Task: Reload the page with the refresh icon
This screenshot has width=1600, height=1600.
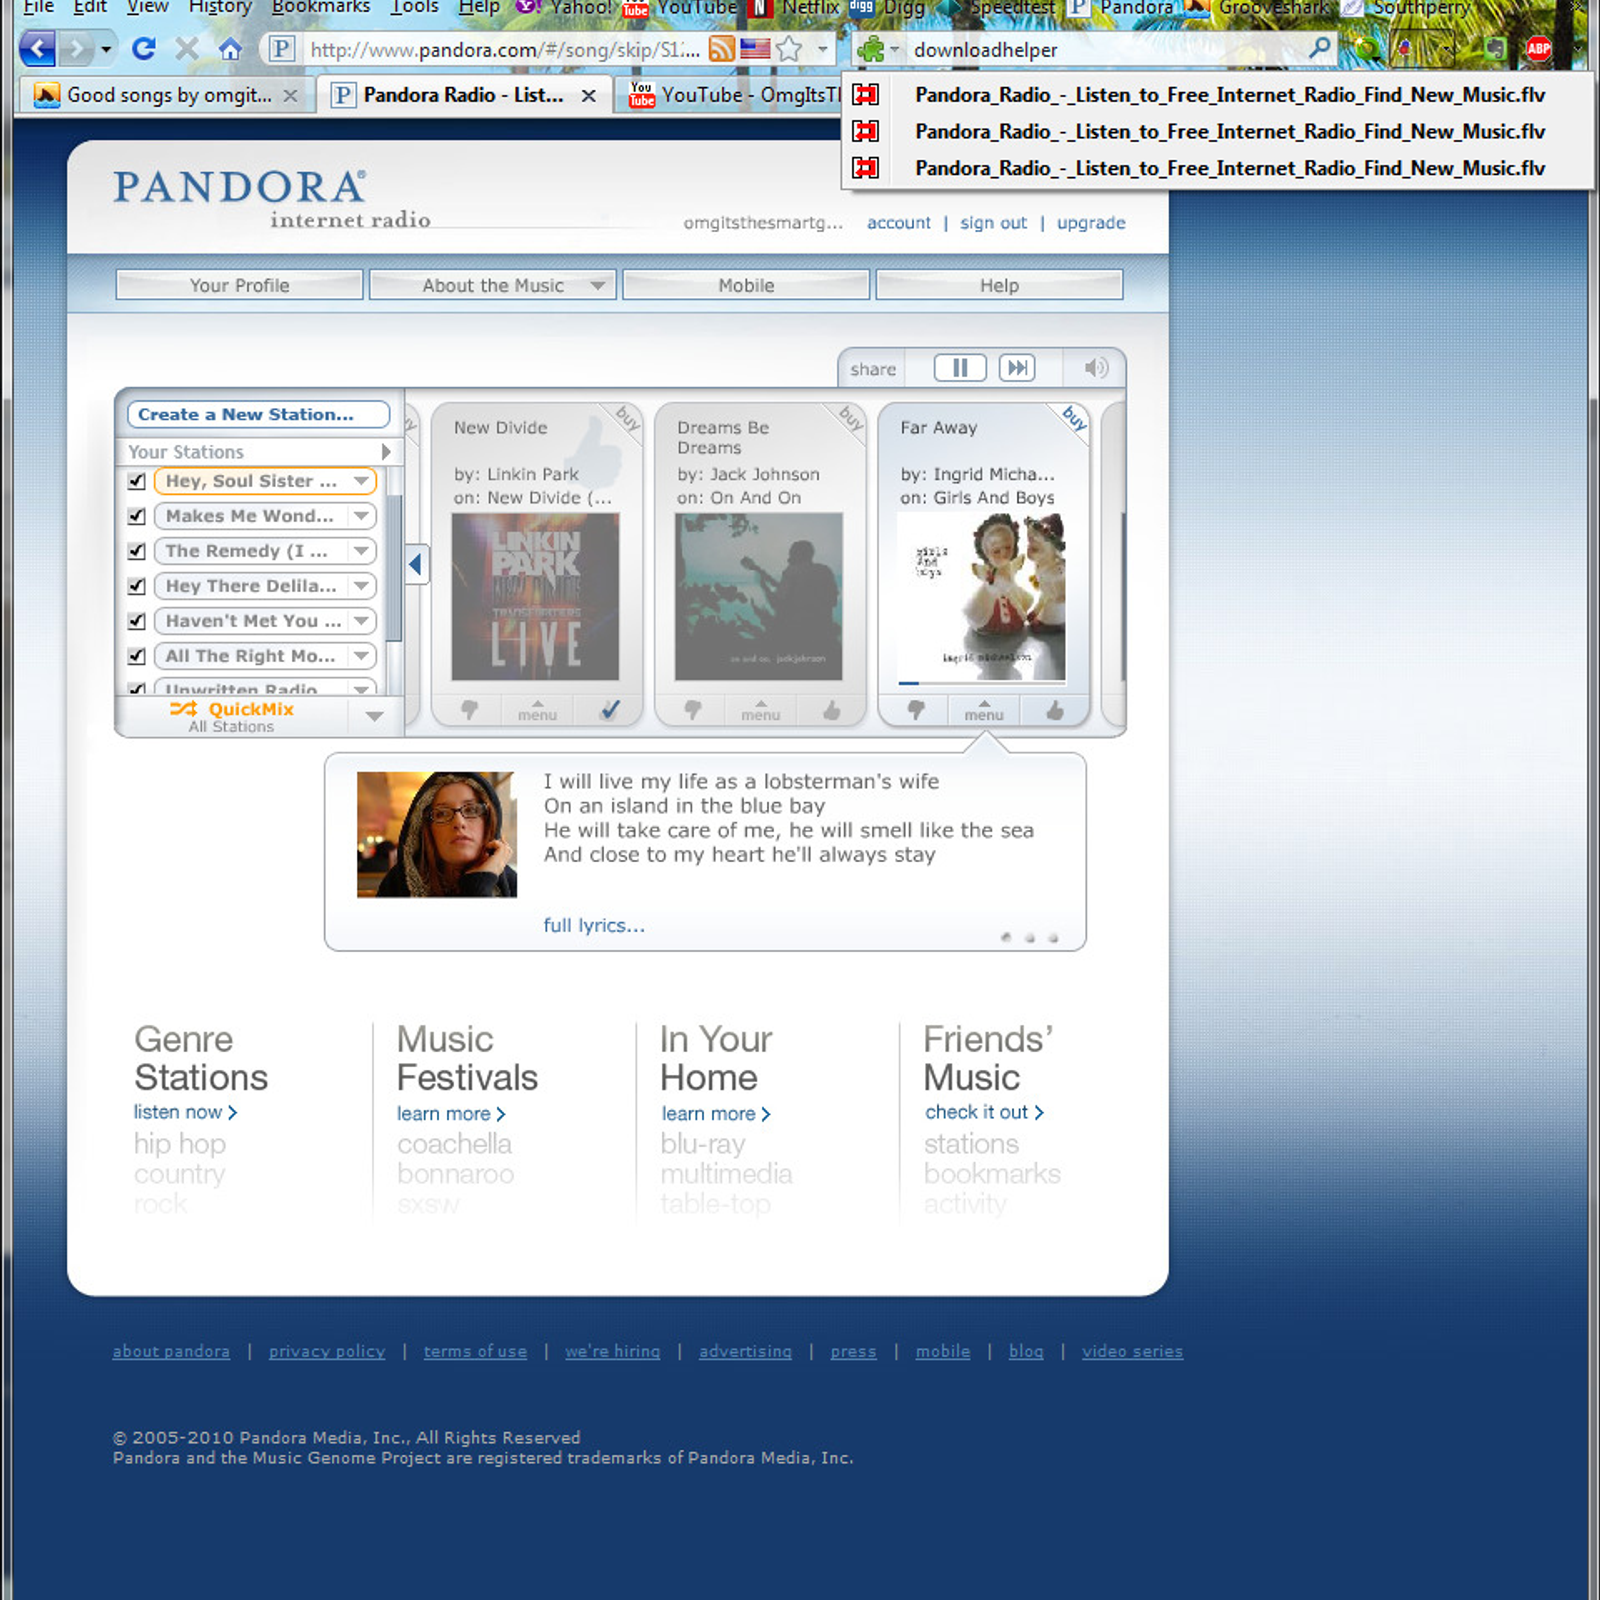Action: [x=143, y=48]
